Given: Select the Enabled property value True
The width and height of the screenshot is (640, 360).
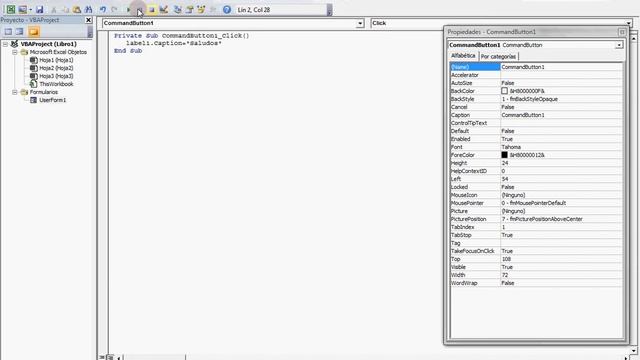Looking at the screenshot, I should pyautogui.click(x=562, y=139).
